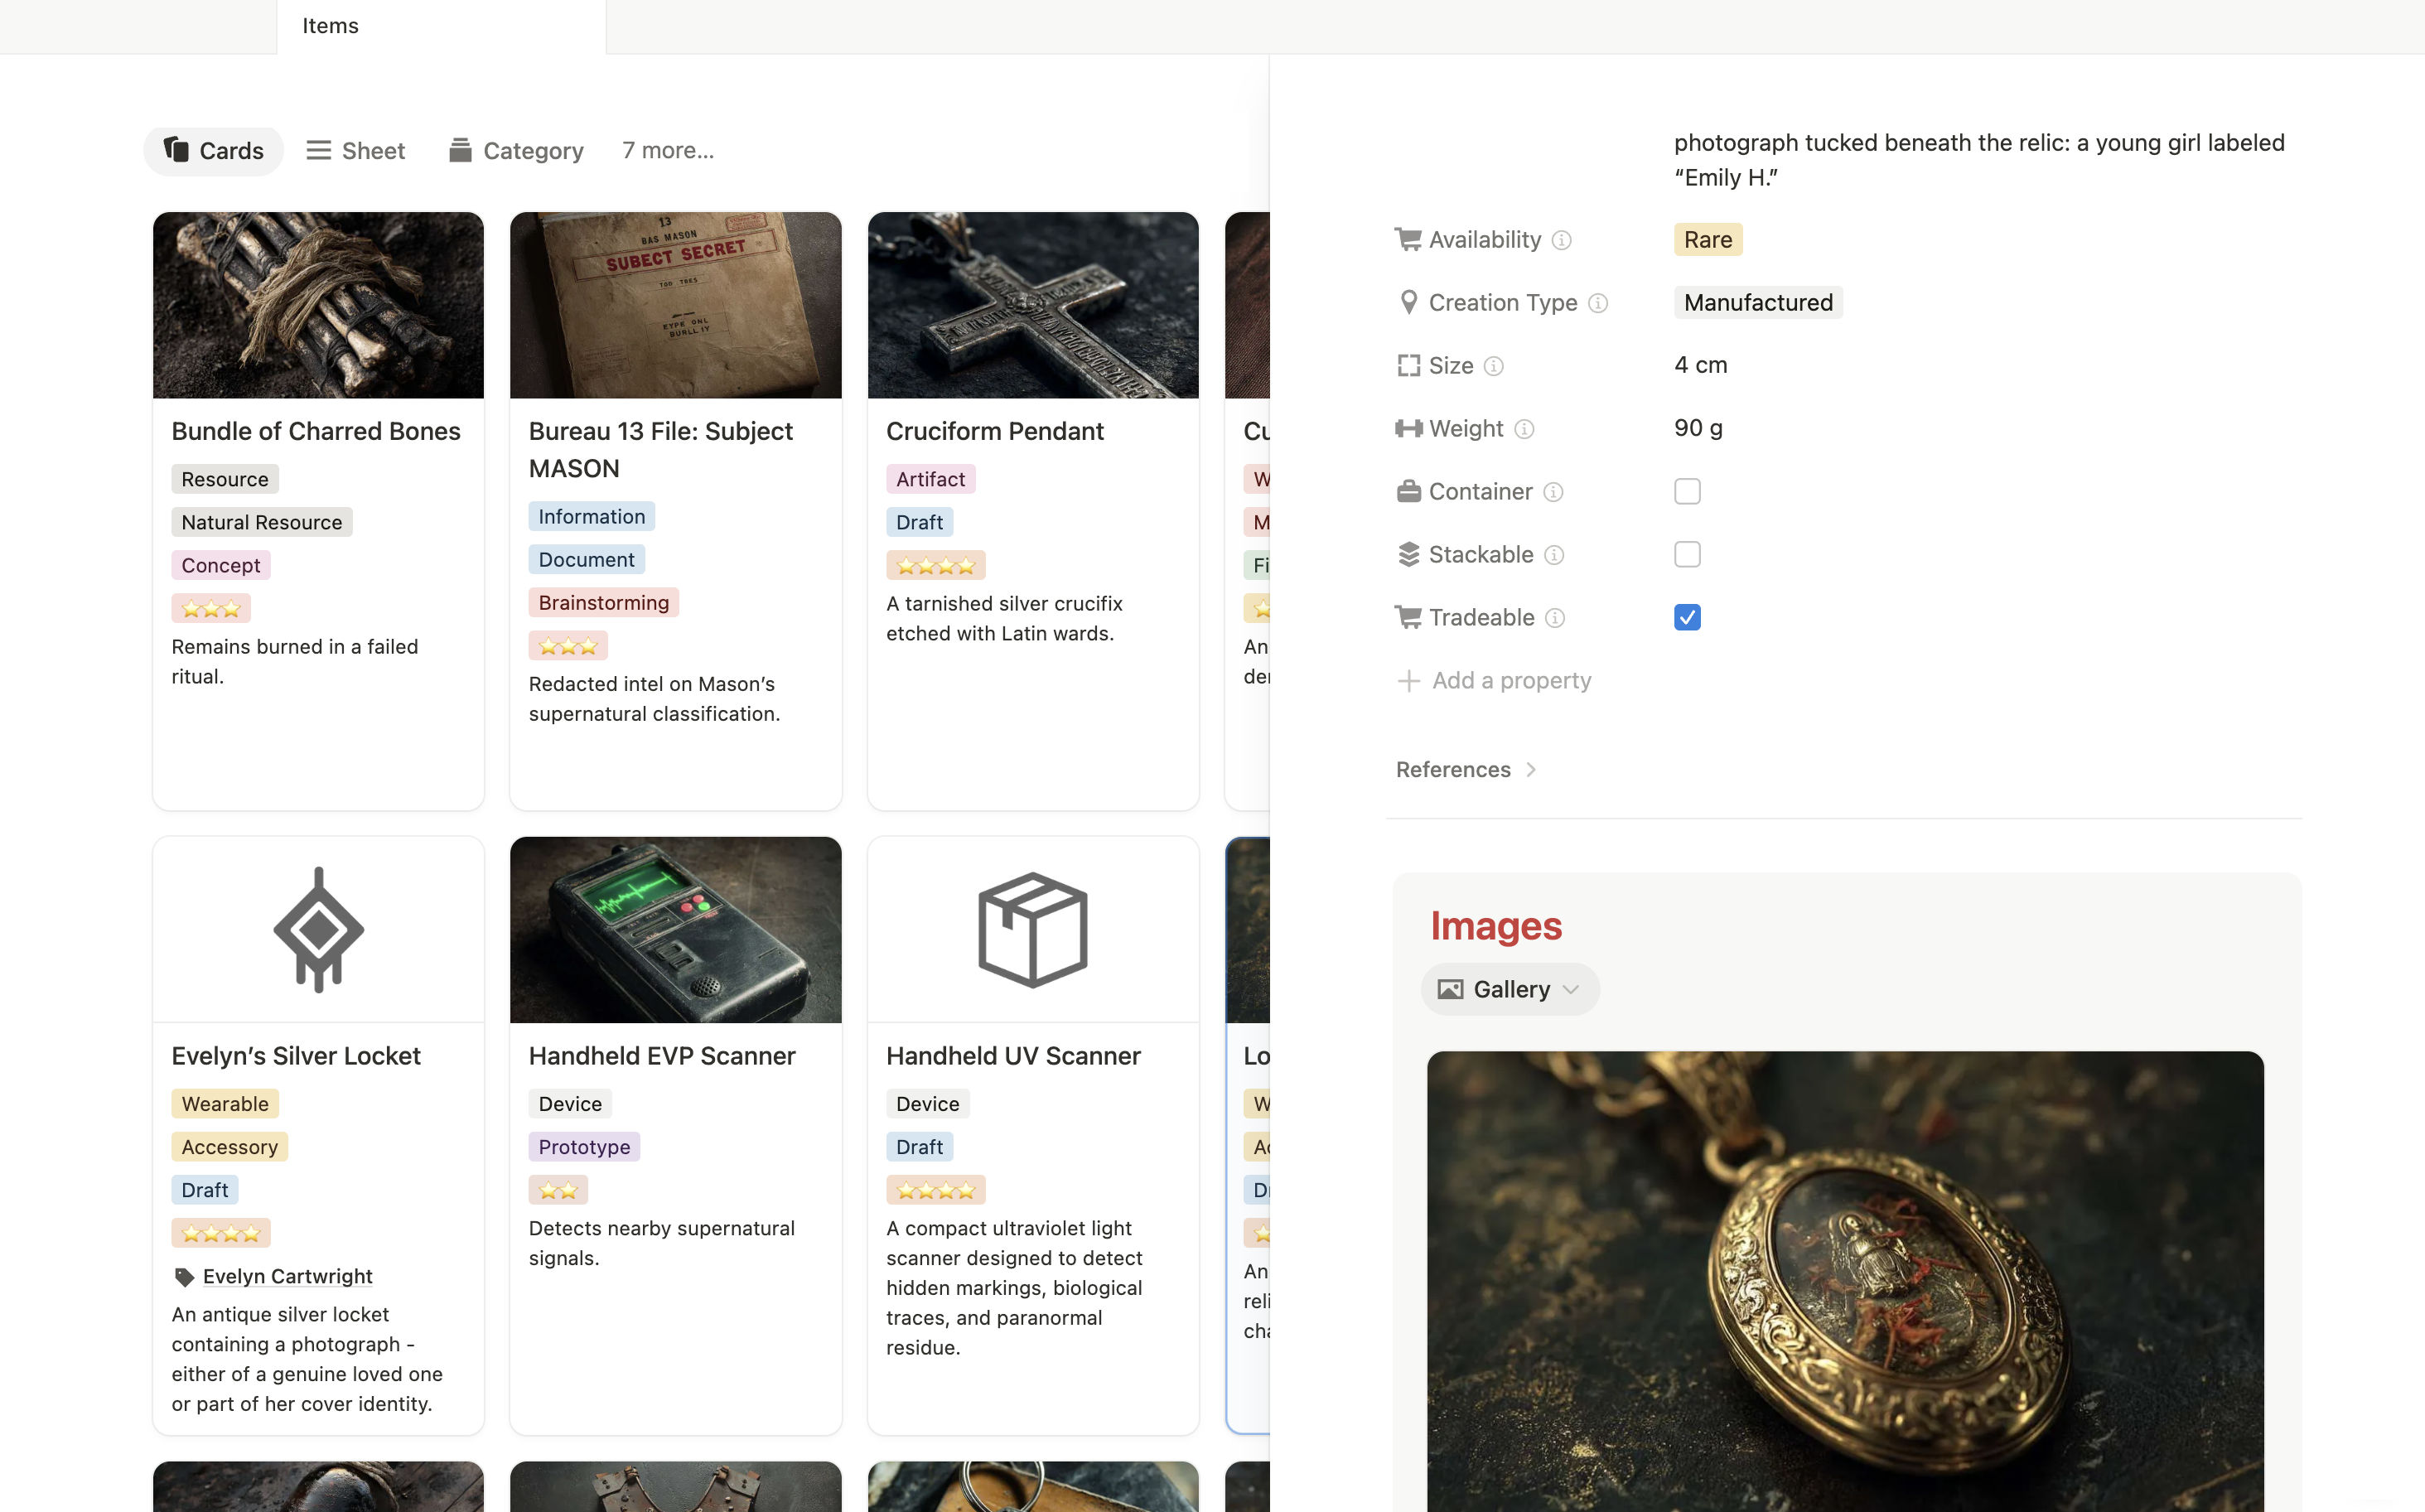Open the '7 more...' views menu

pos(668,150)
